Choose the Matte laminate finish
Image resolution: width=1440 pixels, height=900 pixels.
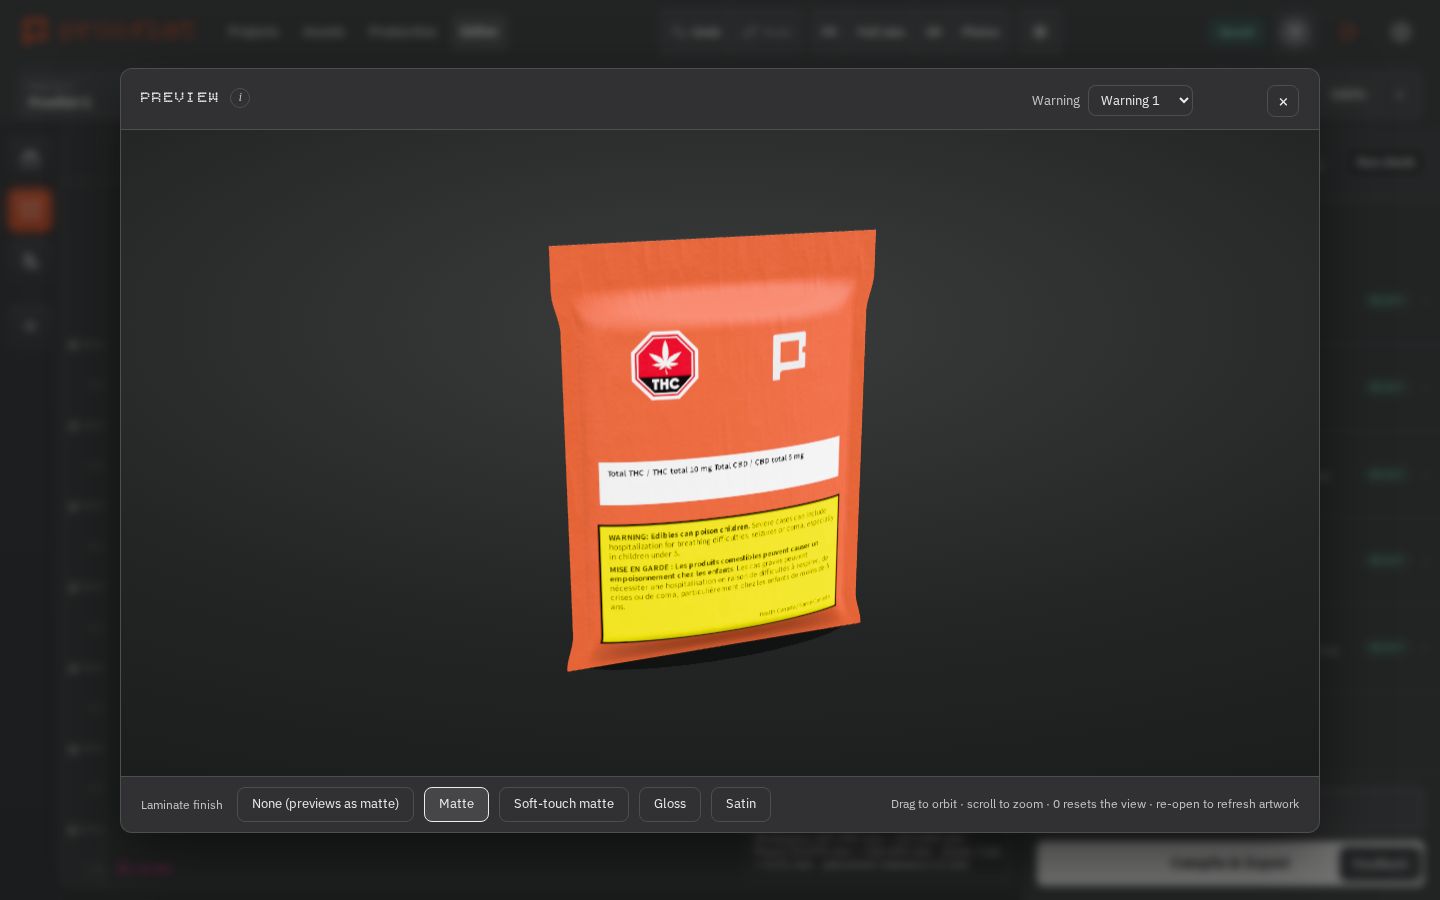456,804
